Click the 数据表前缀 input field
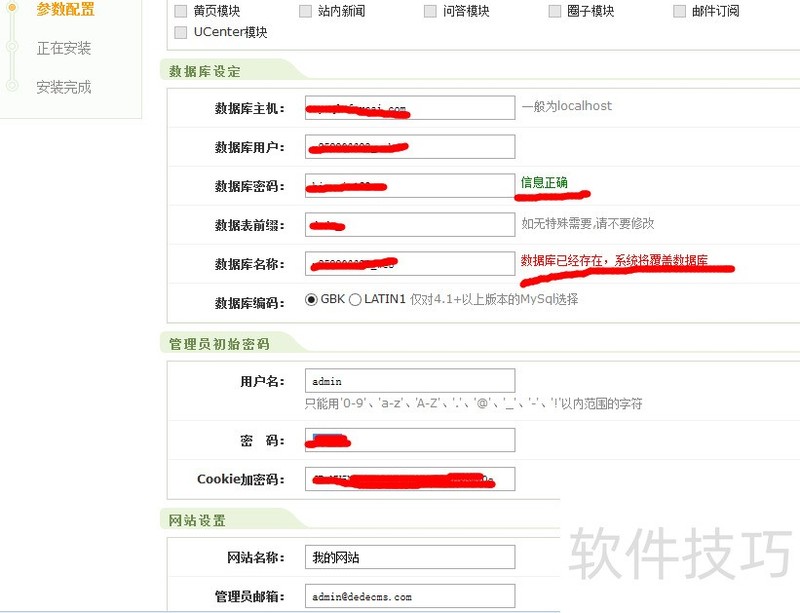 coord(410,225)
